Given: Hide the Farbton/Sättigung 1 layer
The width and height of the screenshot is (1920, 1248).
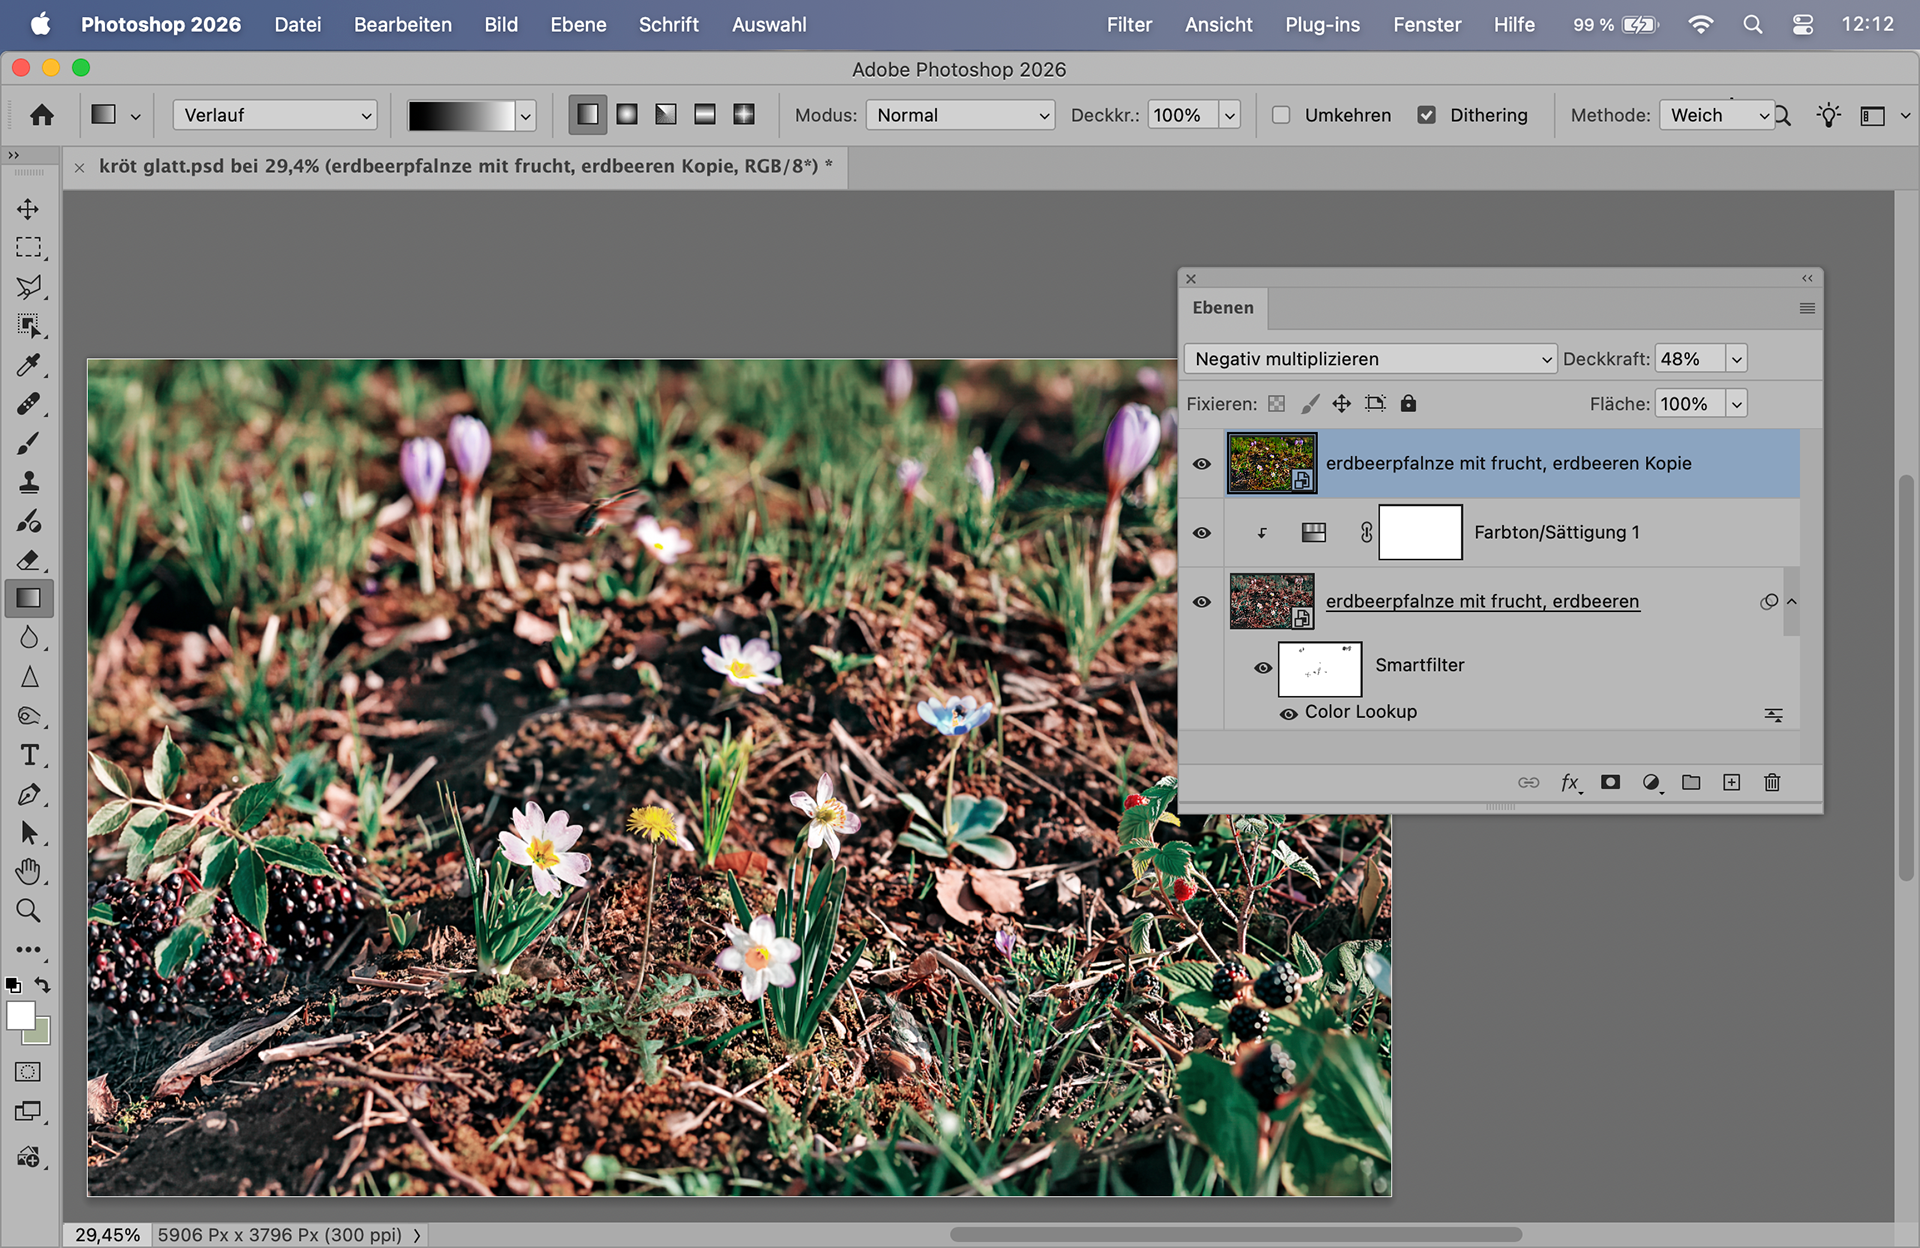Looking at the screenshot, I should (1202, 533).
